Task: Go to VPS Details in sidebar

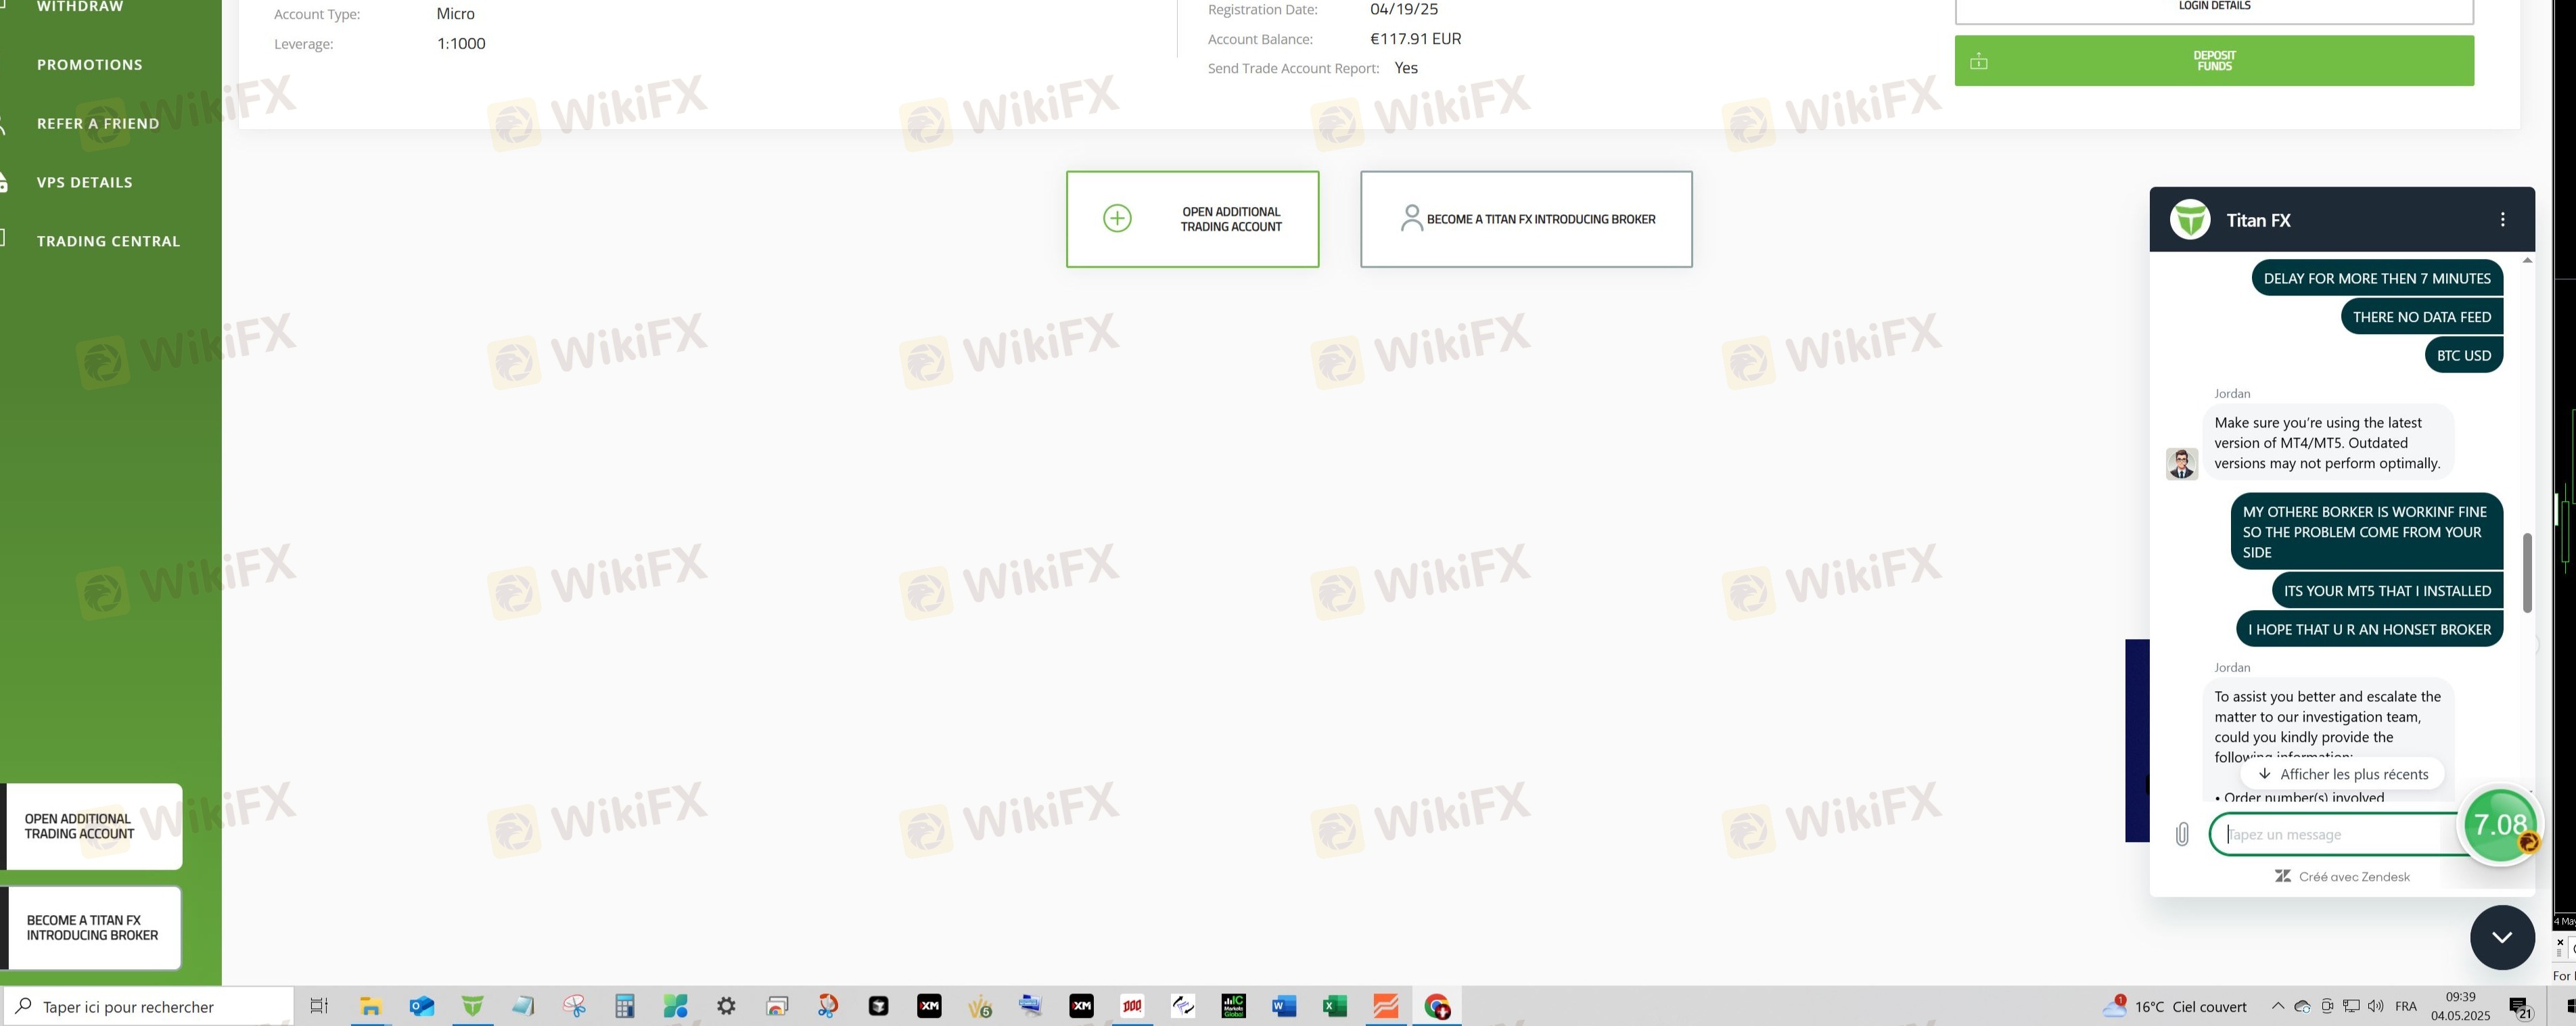Action: tap(85, 182)
